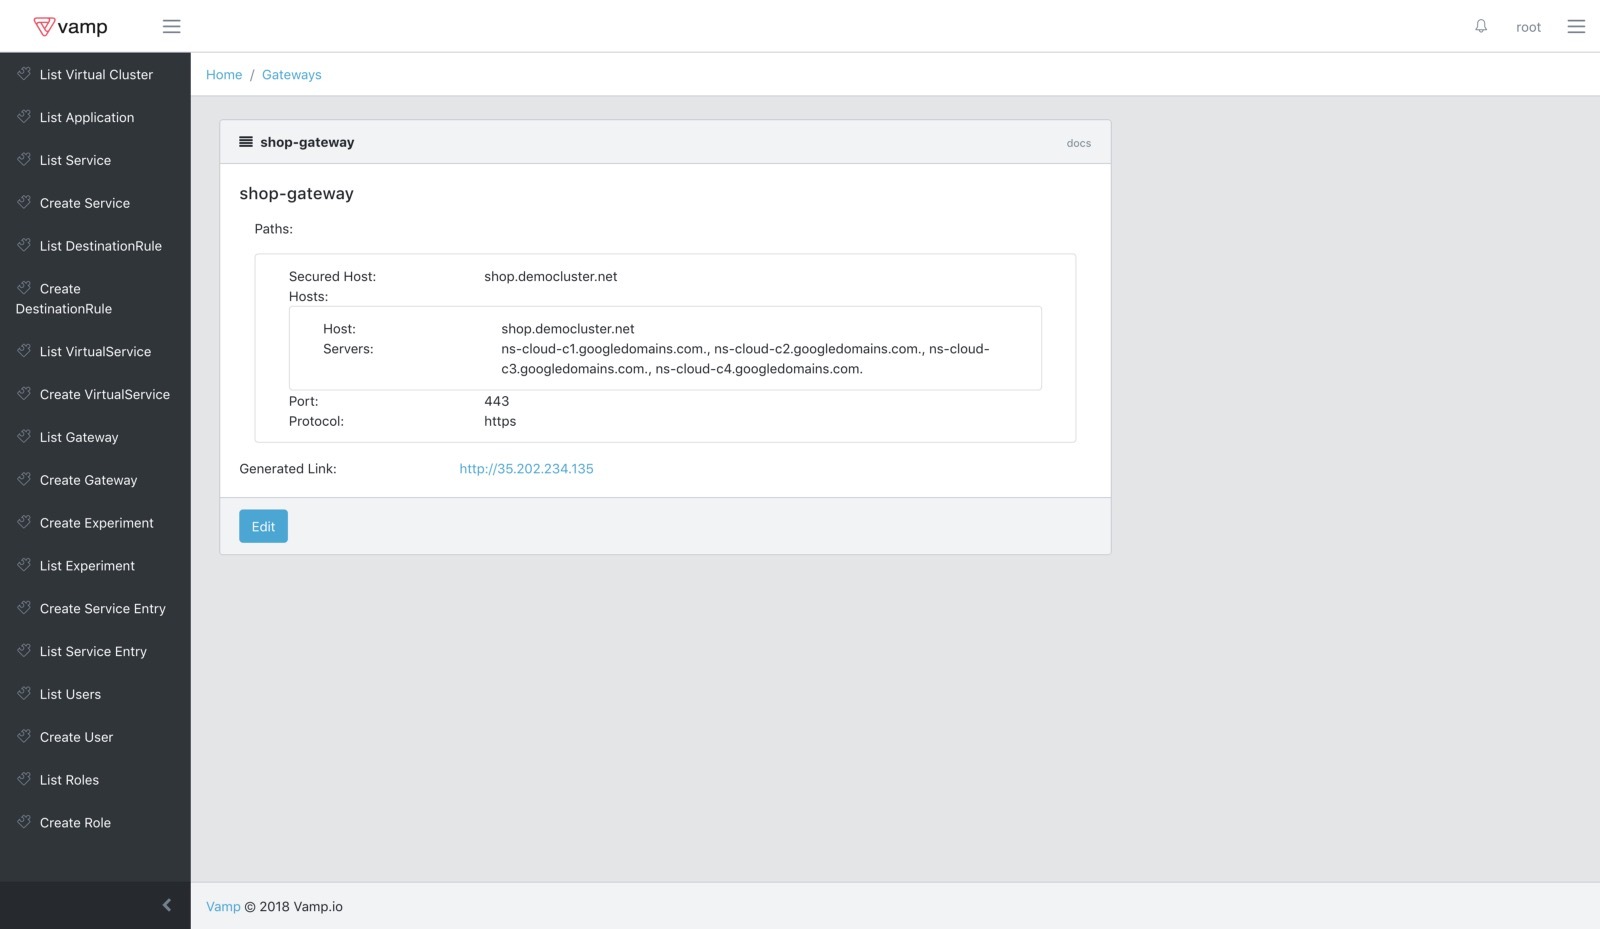Open List Users page
Screen dimensions: 1600x929
point(95,695)
